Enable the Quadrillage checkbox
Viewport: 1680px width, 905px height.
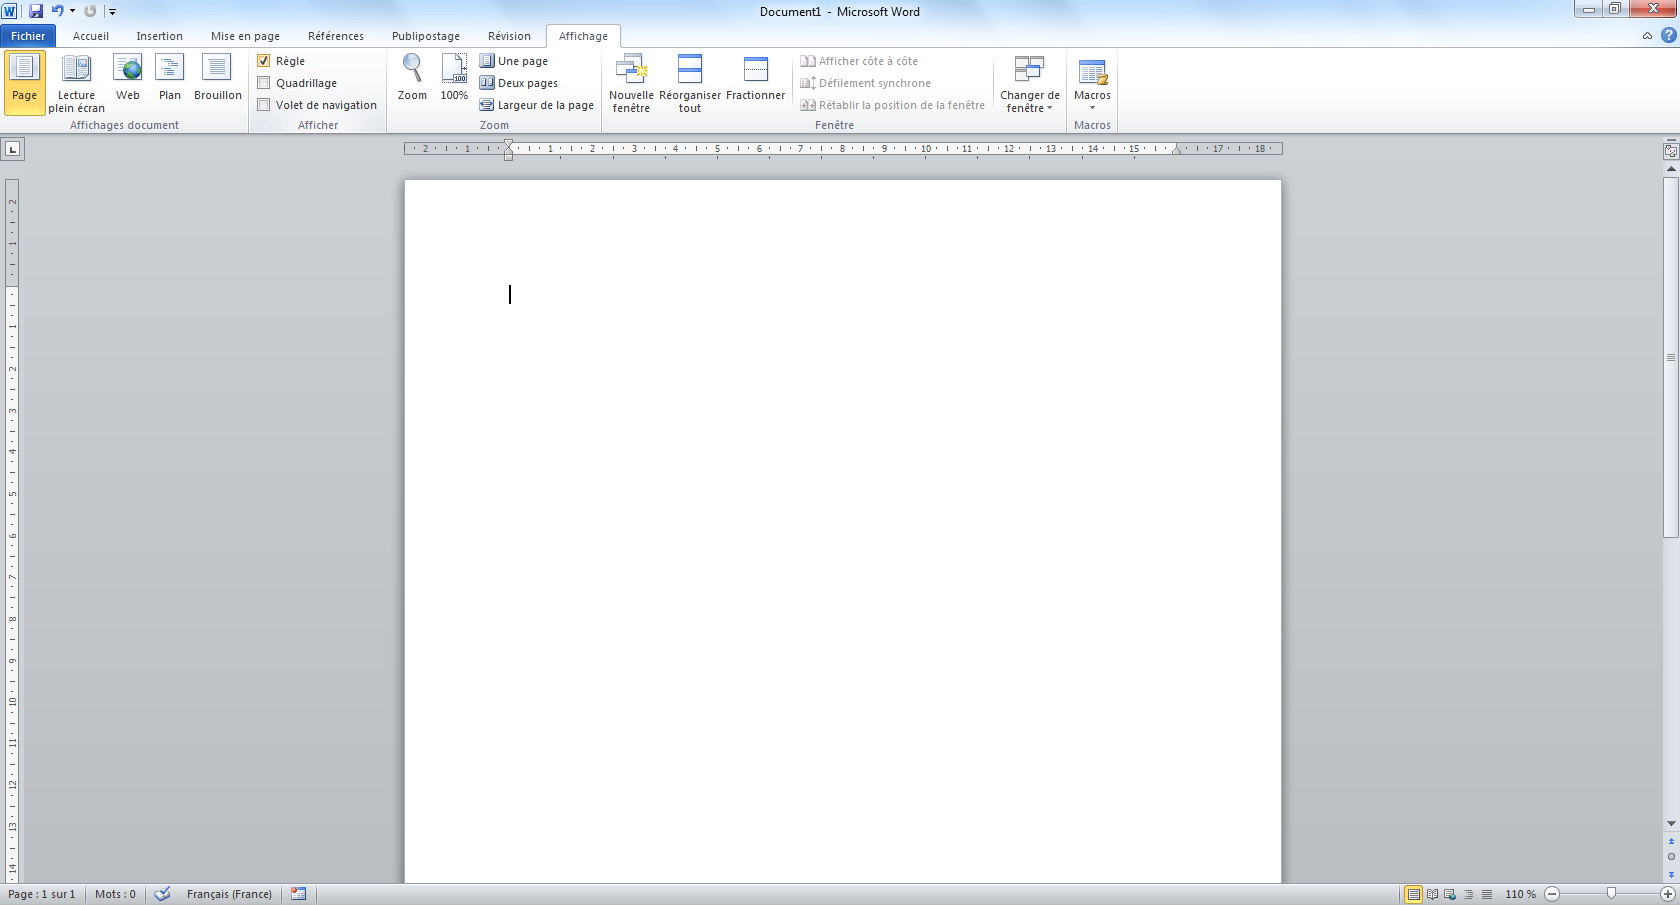tap(264, 83)
